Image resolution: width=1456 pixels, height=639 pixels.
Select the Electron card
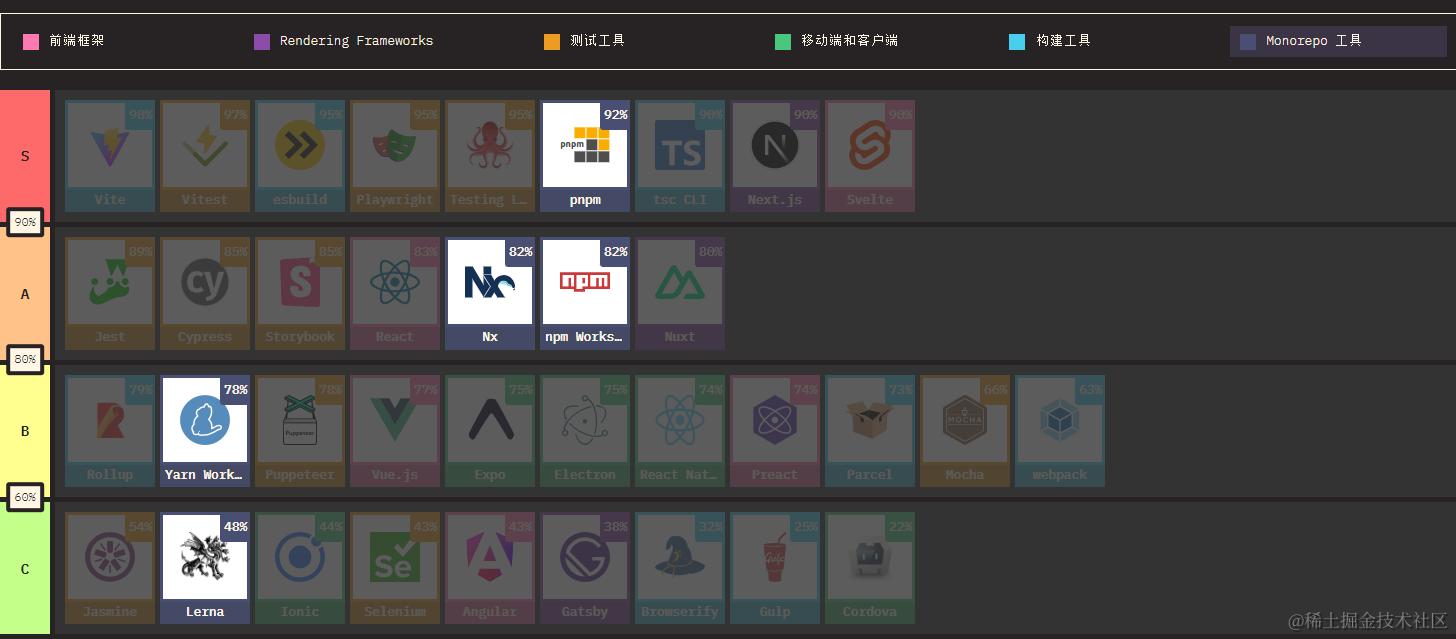pos(585,431)
